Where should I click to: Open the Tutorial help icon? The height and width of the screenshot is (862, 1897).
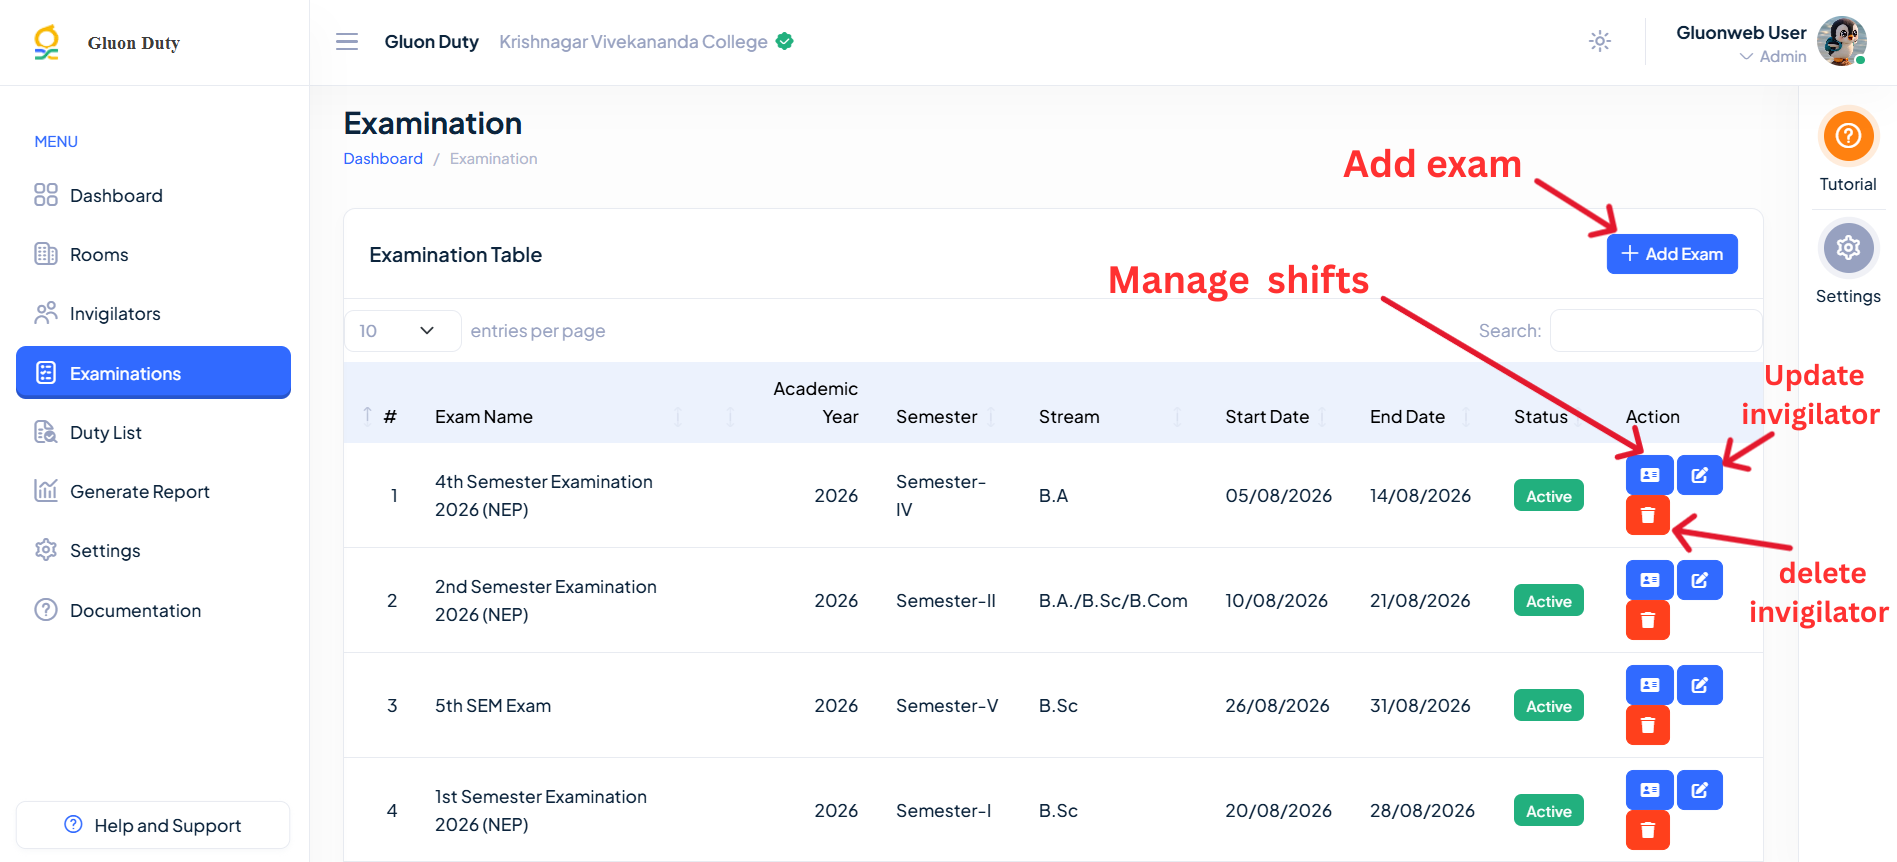tap(1848, 135)
